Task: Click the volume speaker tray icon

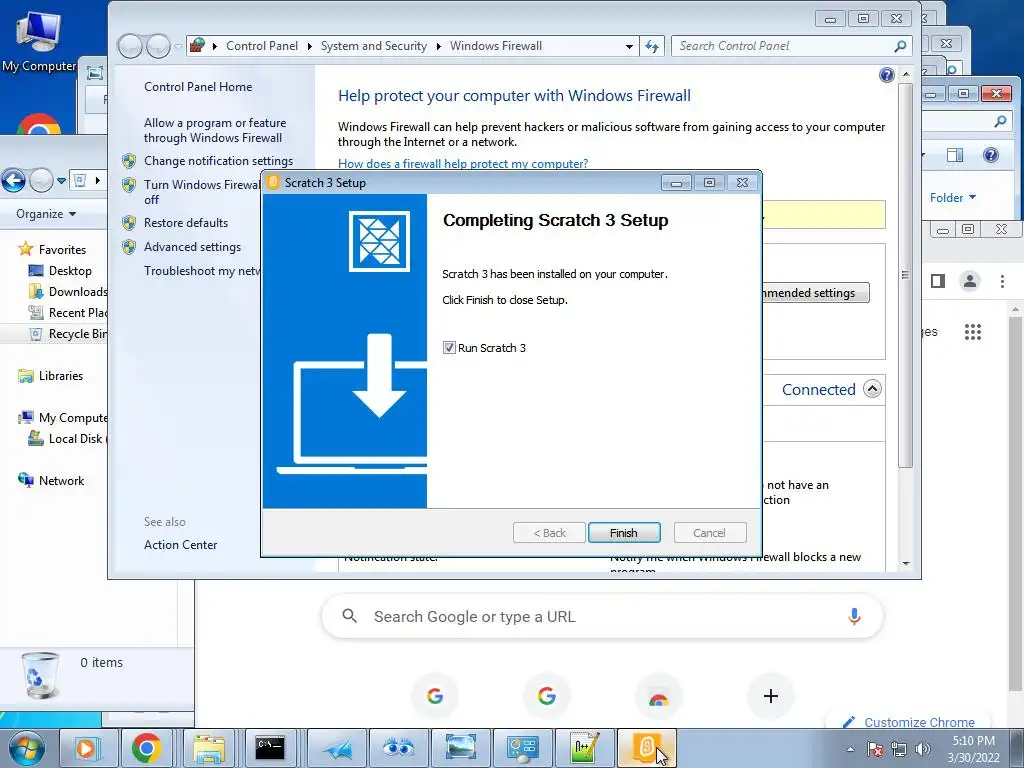Action: click(923, 749)
